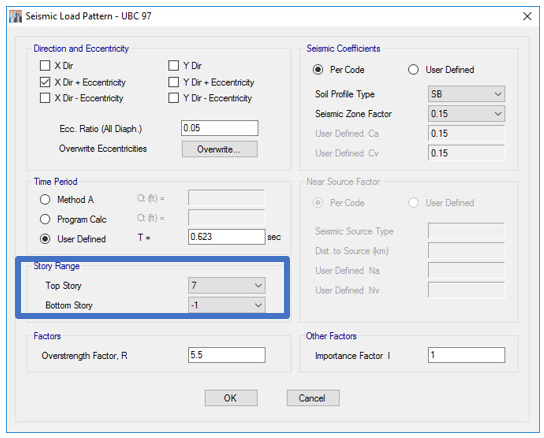544x438 pixels.
Task: Click the Method A Ct (ft) field
Action: 227,198
